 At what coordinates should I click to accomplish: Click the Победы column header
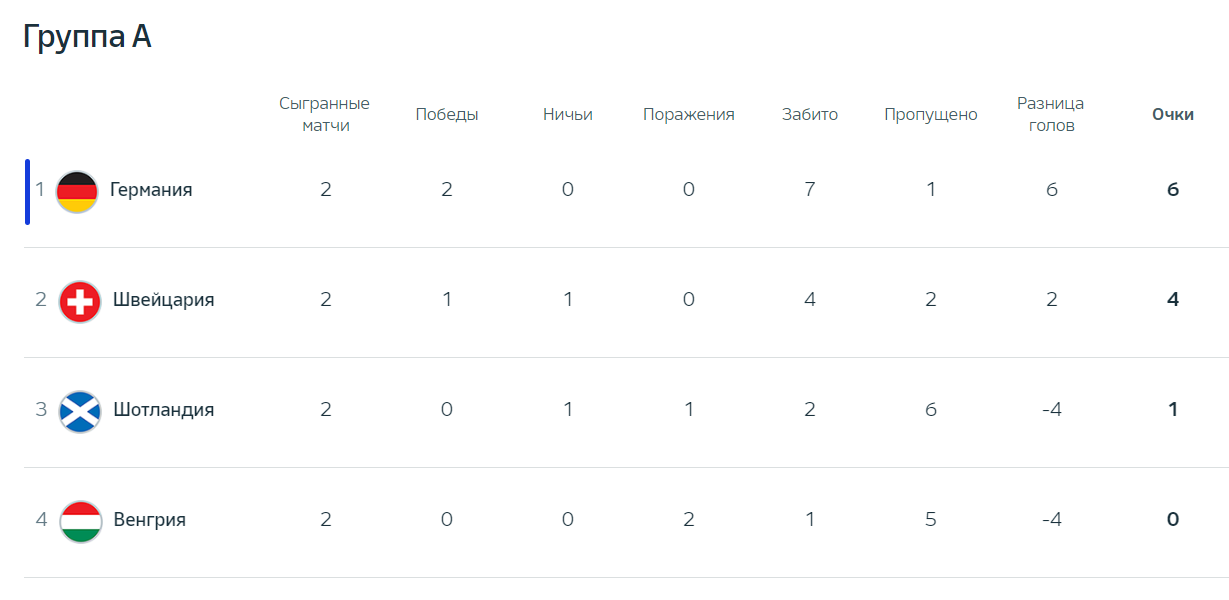tap(447, 115)
